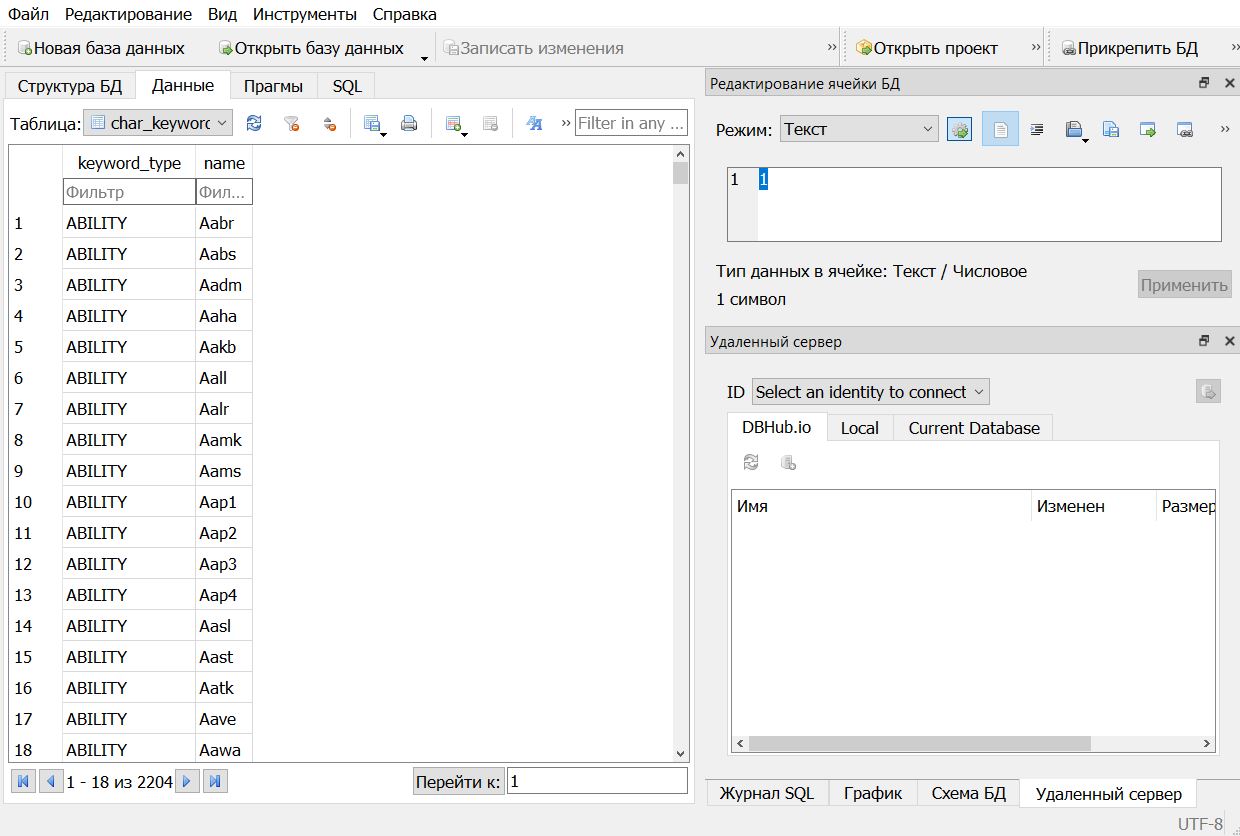Switch to the SQL tab
The width and height of the screenshot is (1240, 836).
tap(347, 86)
